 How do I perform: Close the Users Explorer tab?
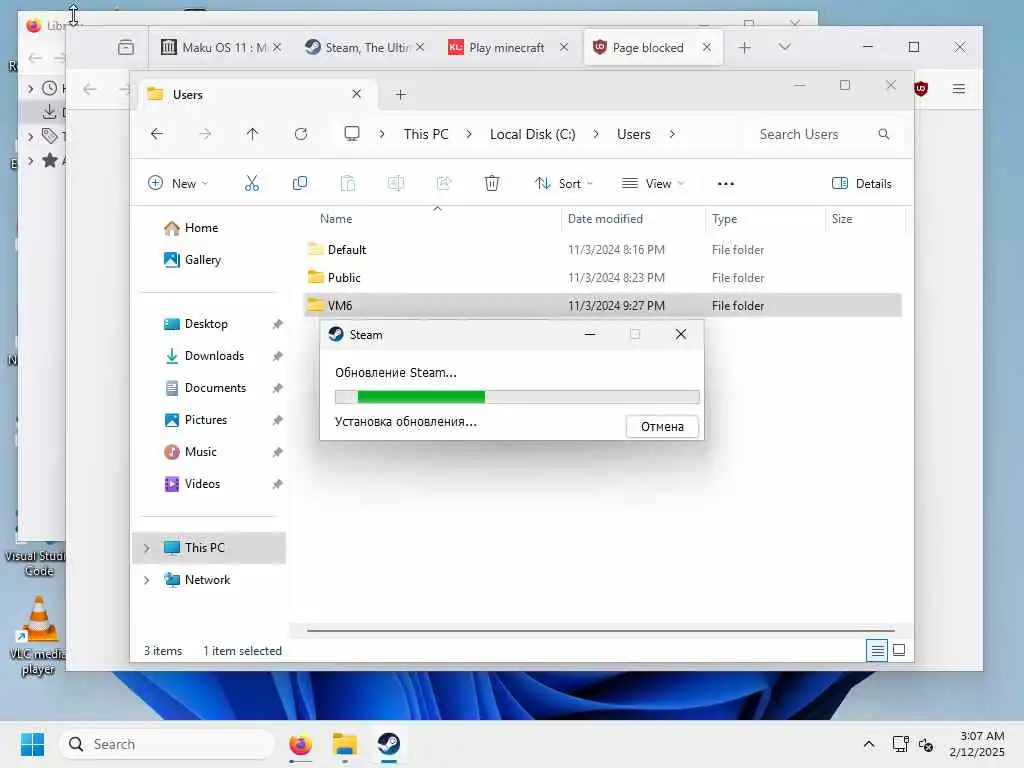pos(357,94)
